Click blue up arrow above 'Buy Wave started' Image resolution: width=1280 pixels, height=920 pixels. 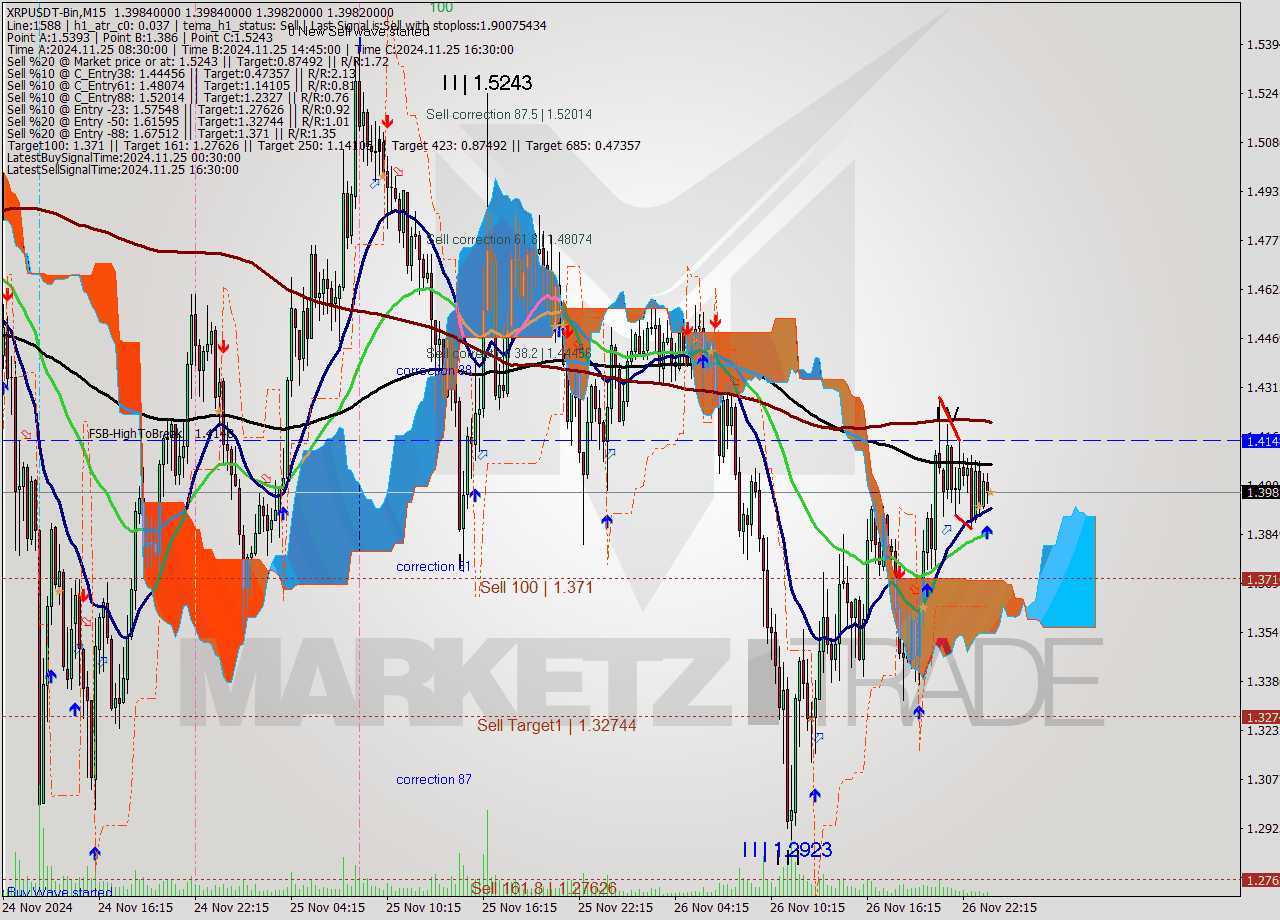(x=94, y=853)
